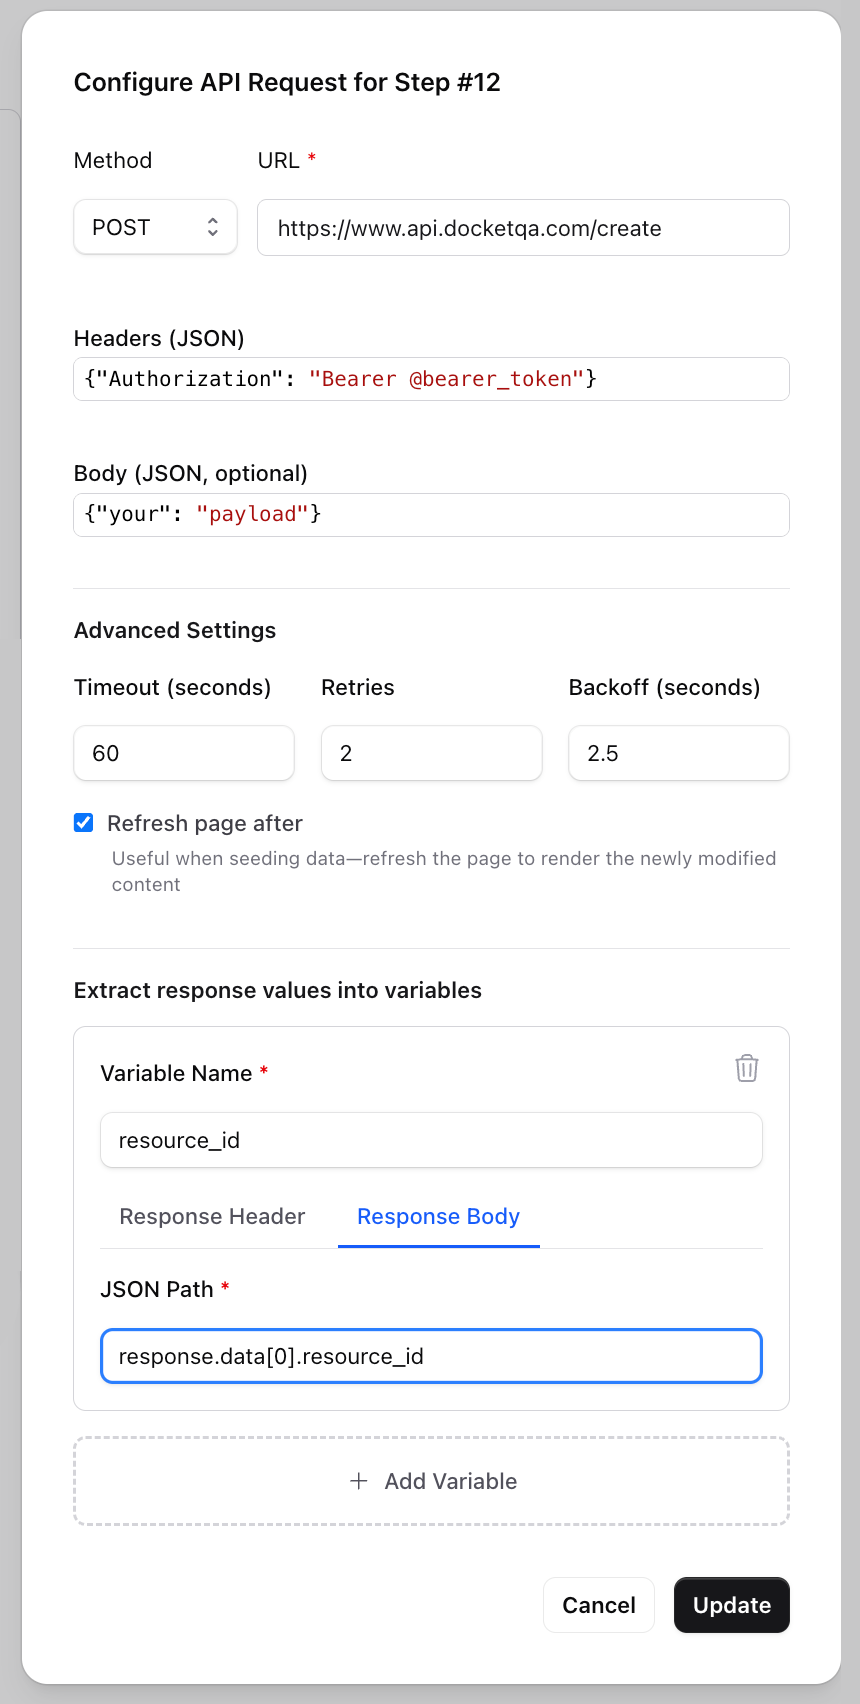Click the plus icon beside Add Variable
This screenshot has height=1704, width=860.
pos(358,1481)
